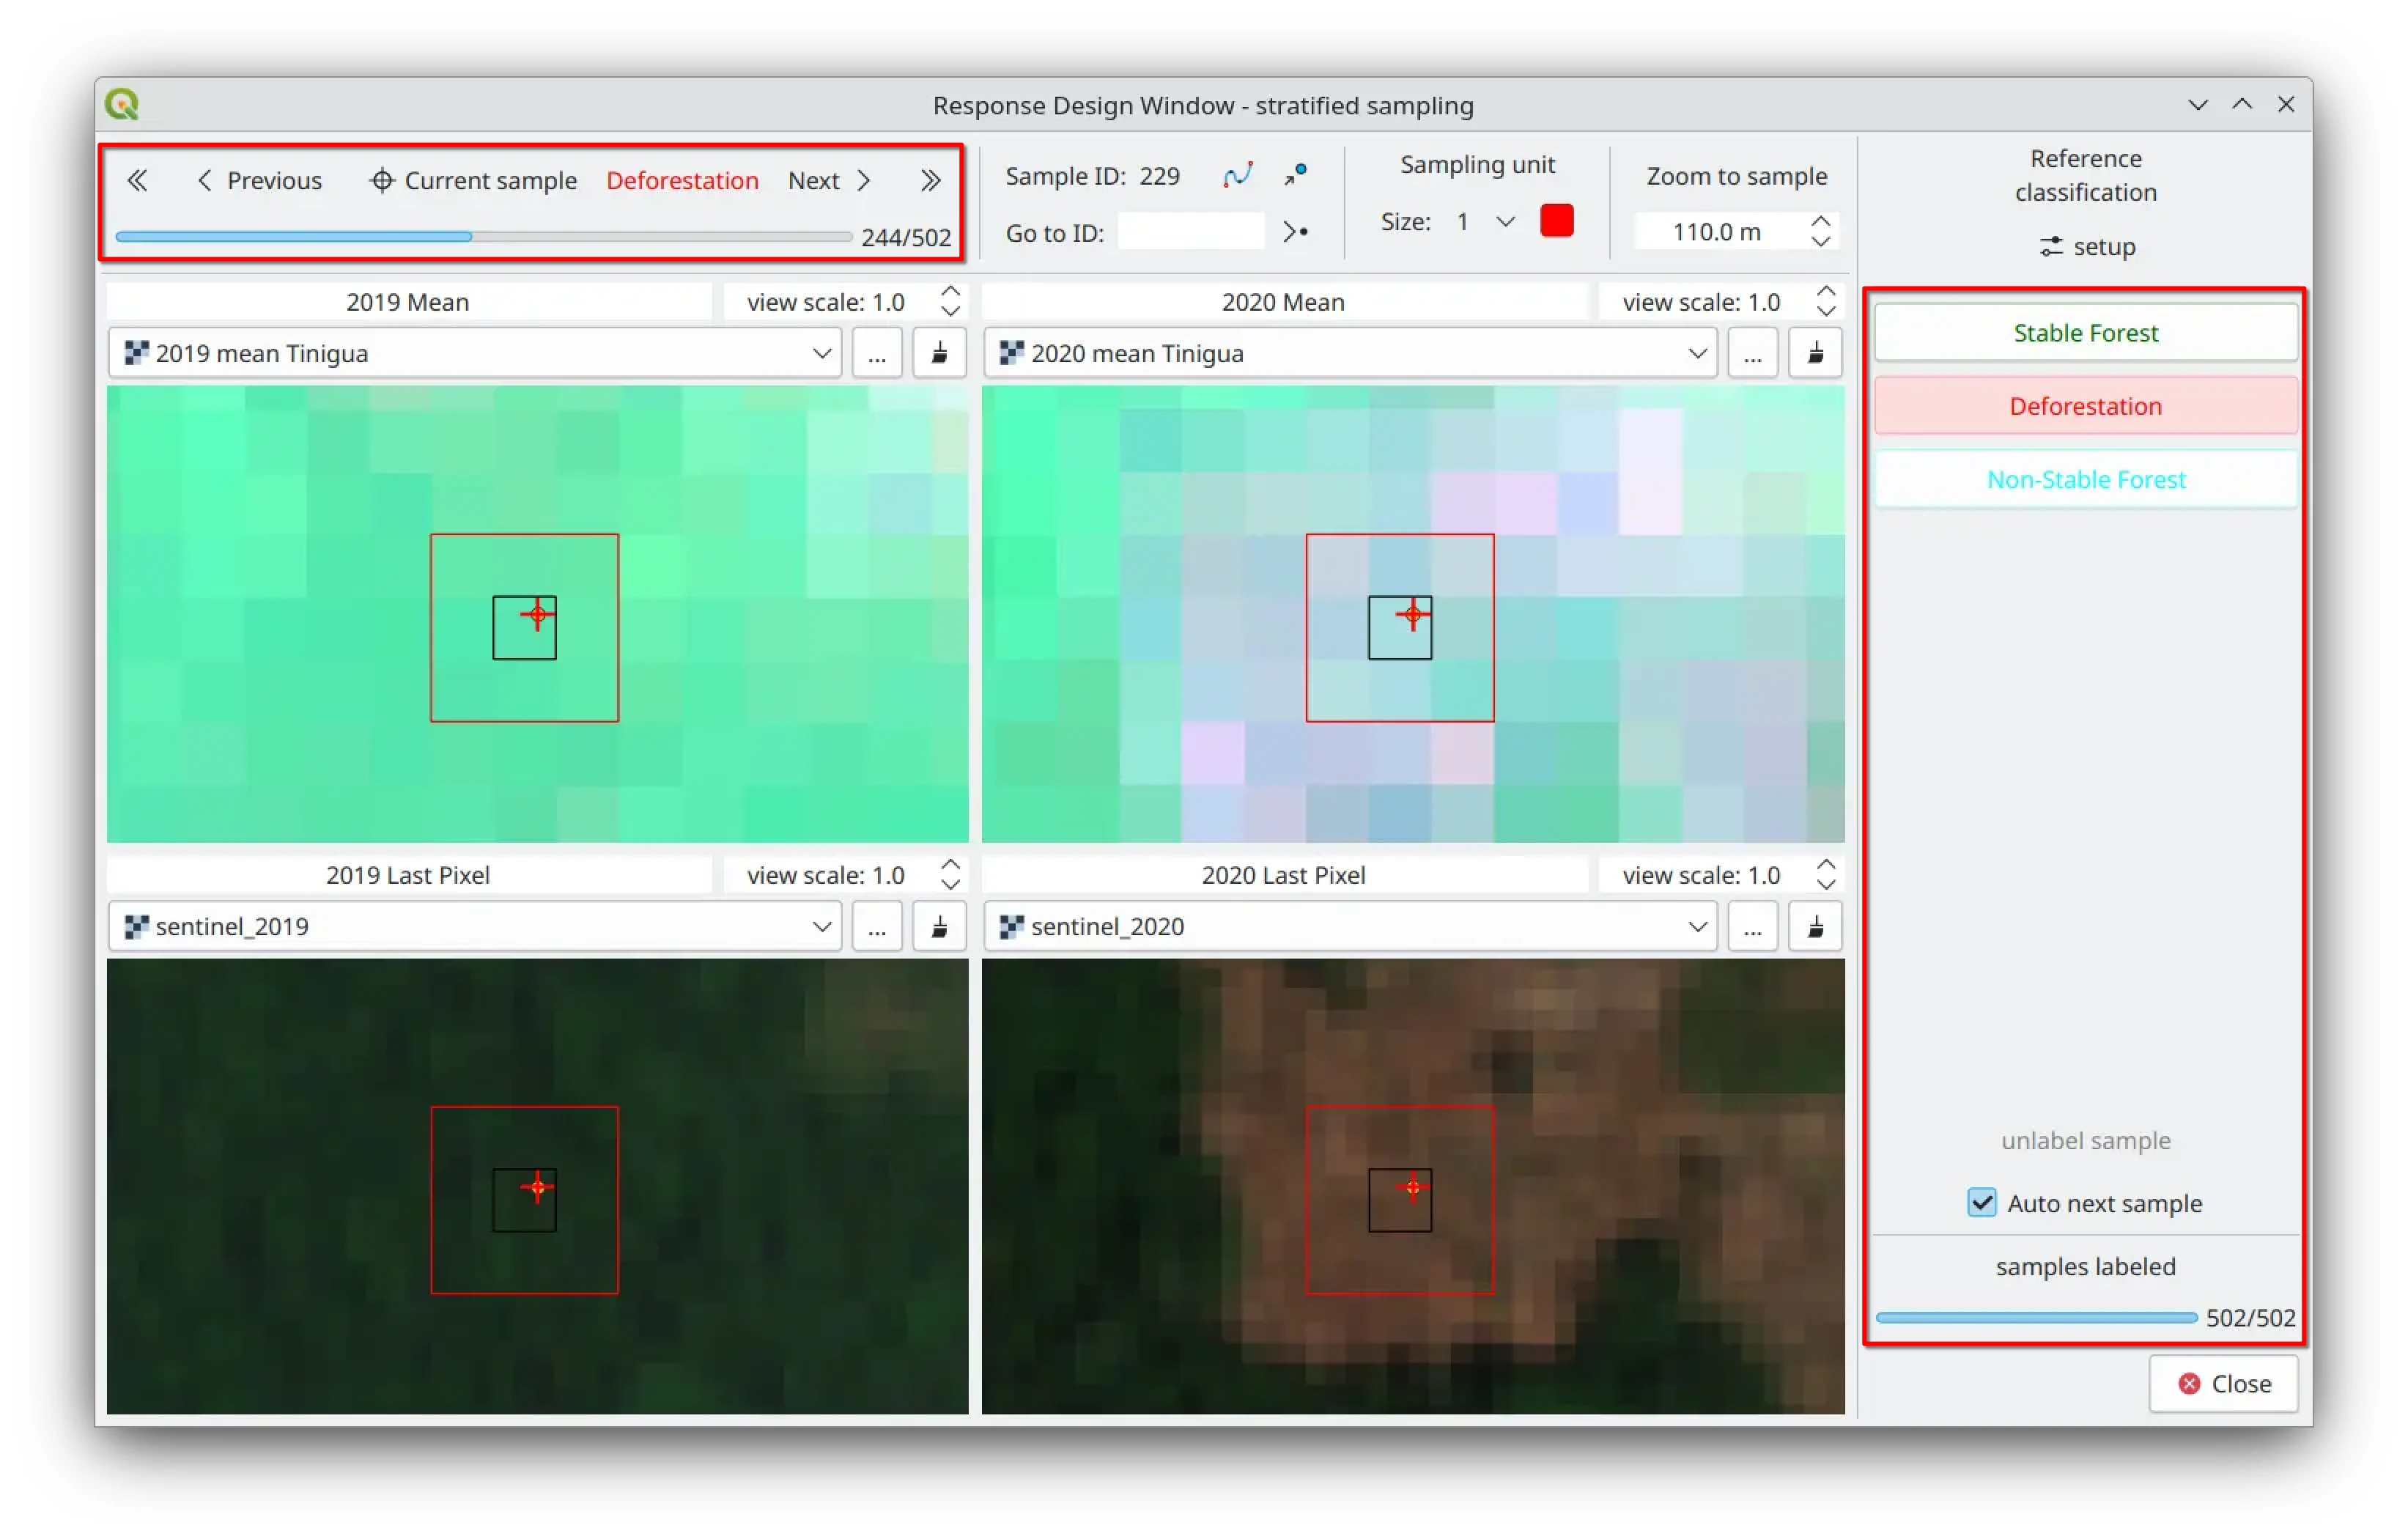Jump to first sample with double-left arrows

[x=137, y=180]
